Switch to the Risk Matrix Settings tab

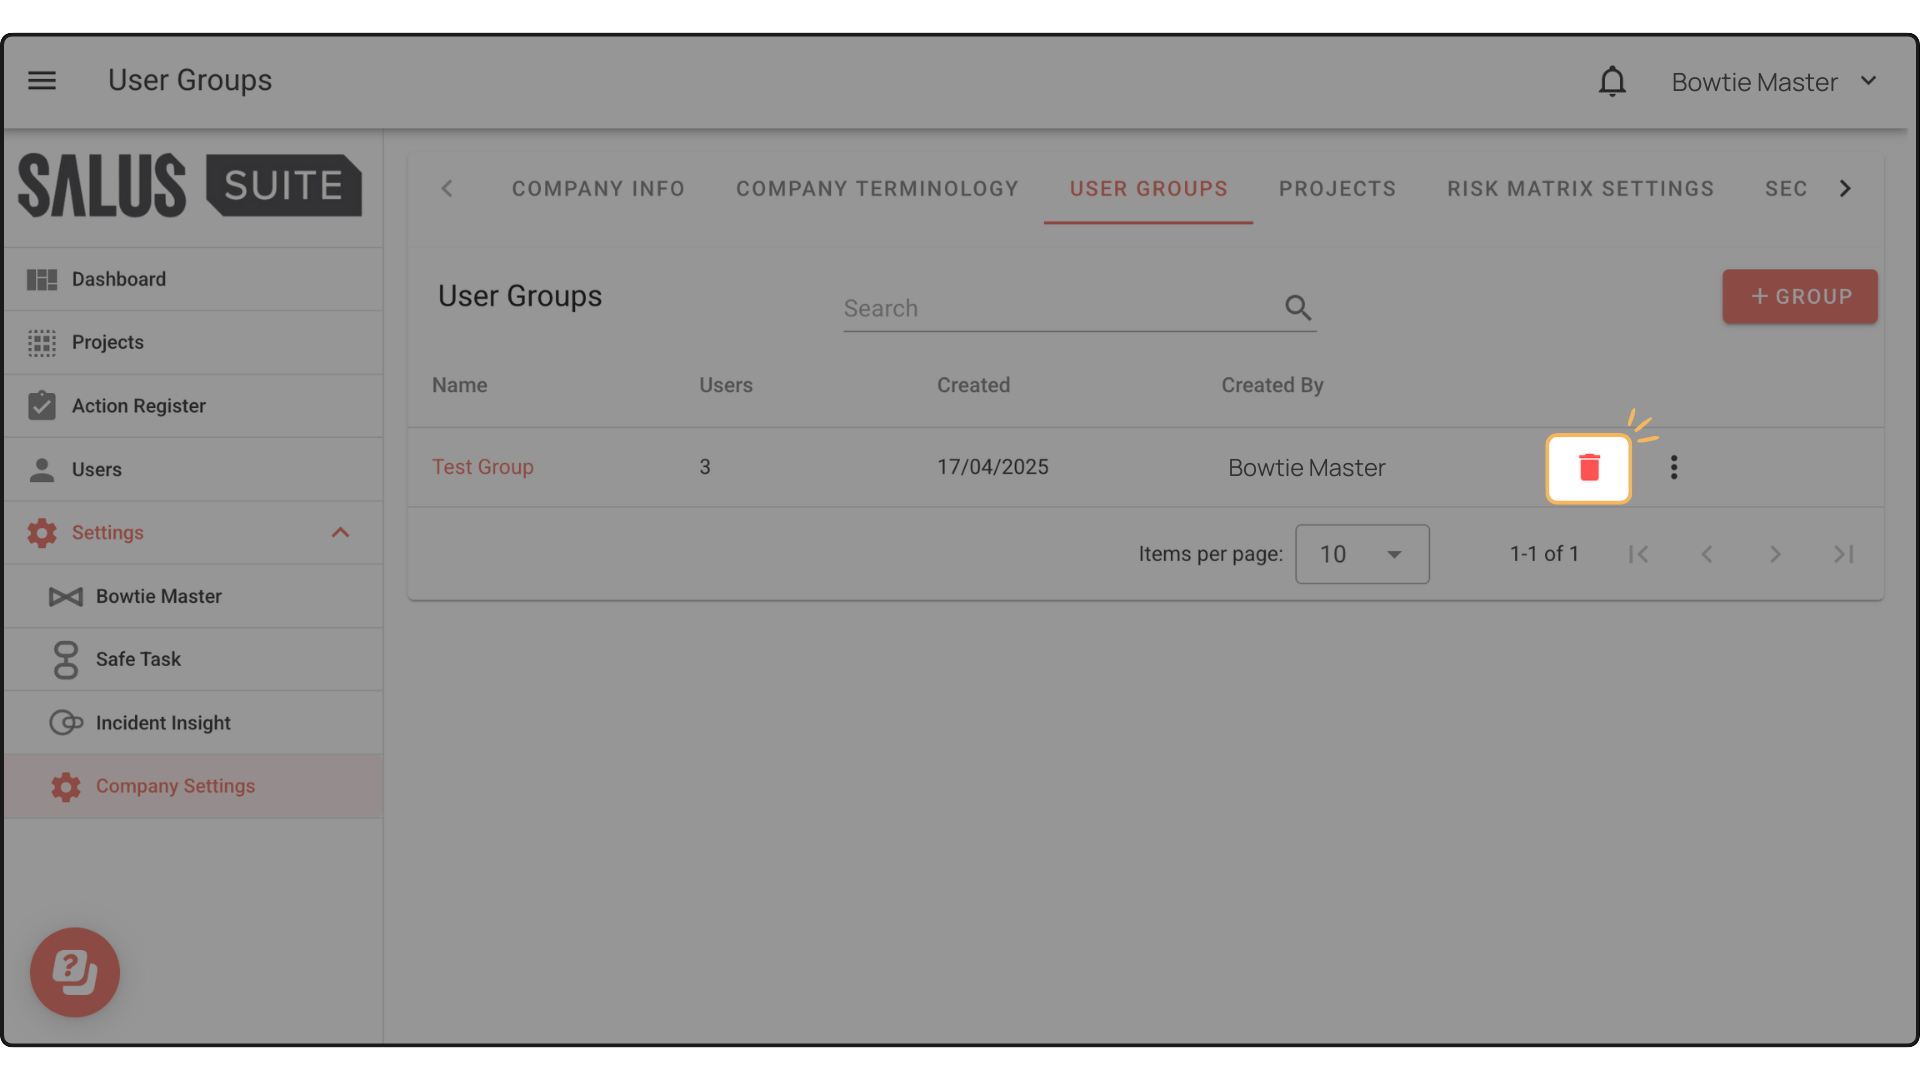click(1580, 189)
